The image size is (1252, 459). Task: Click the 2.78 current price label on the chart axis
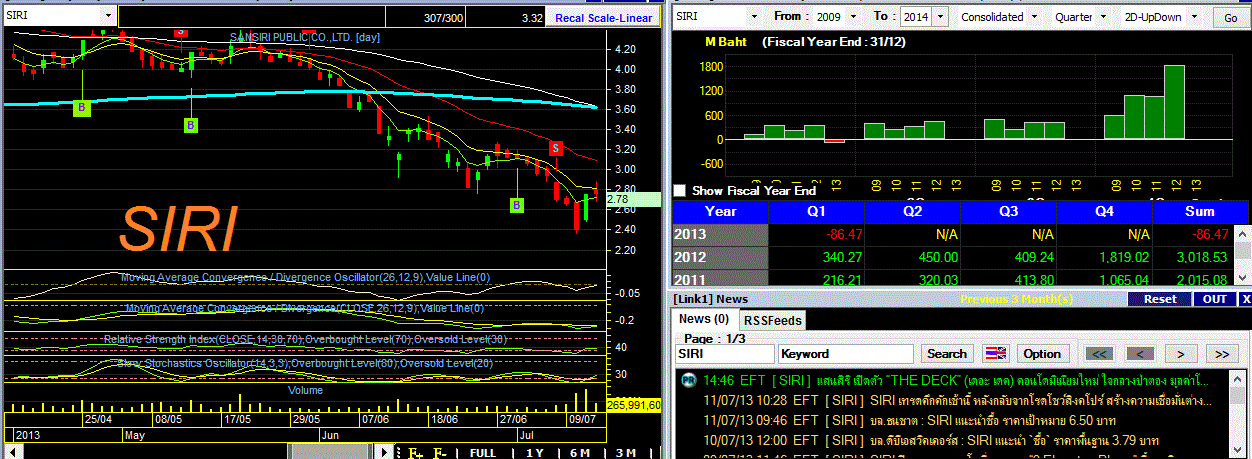pyautogui.click(x=632, y=199)
